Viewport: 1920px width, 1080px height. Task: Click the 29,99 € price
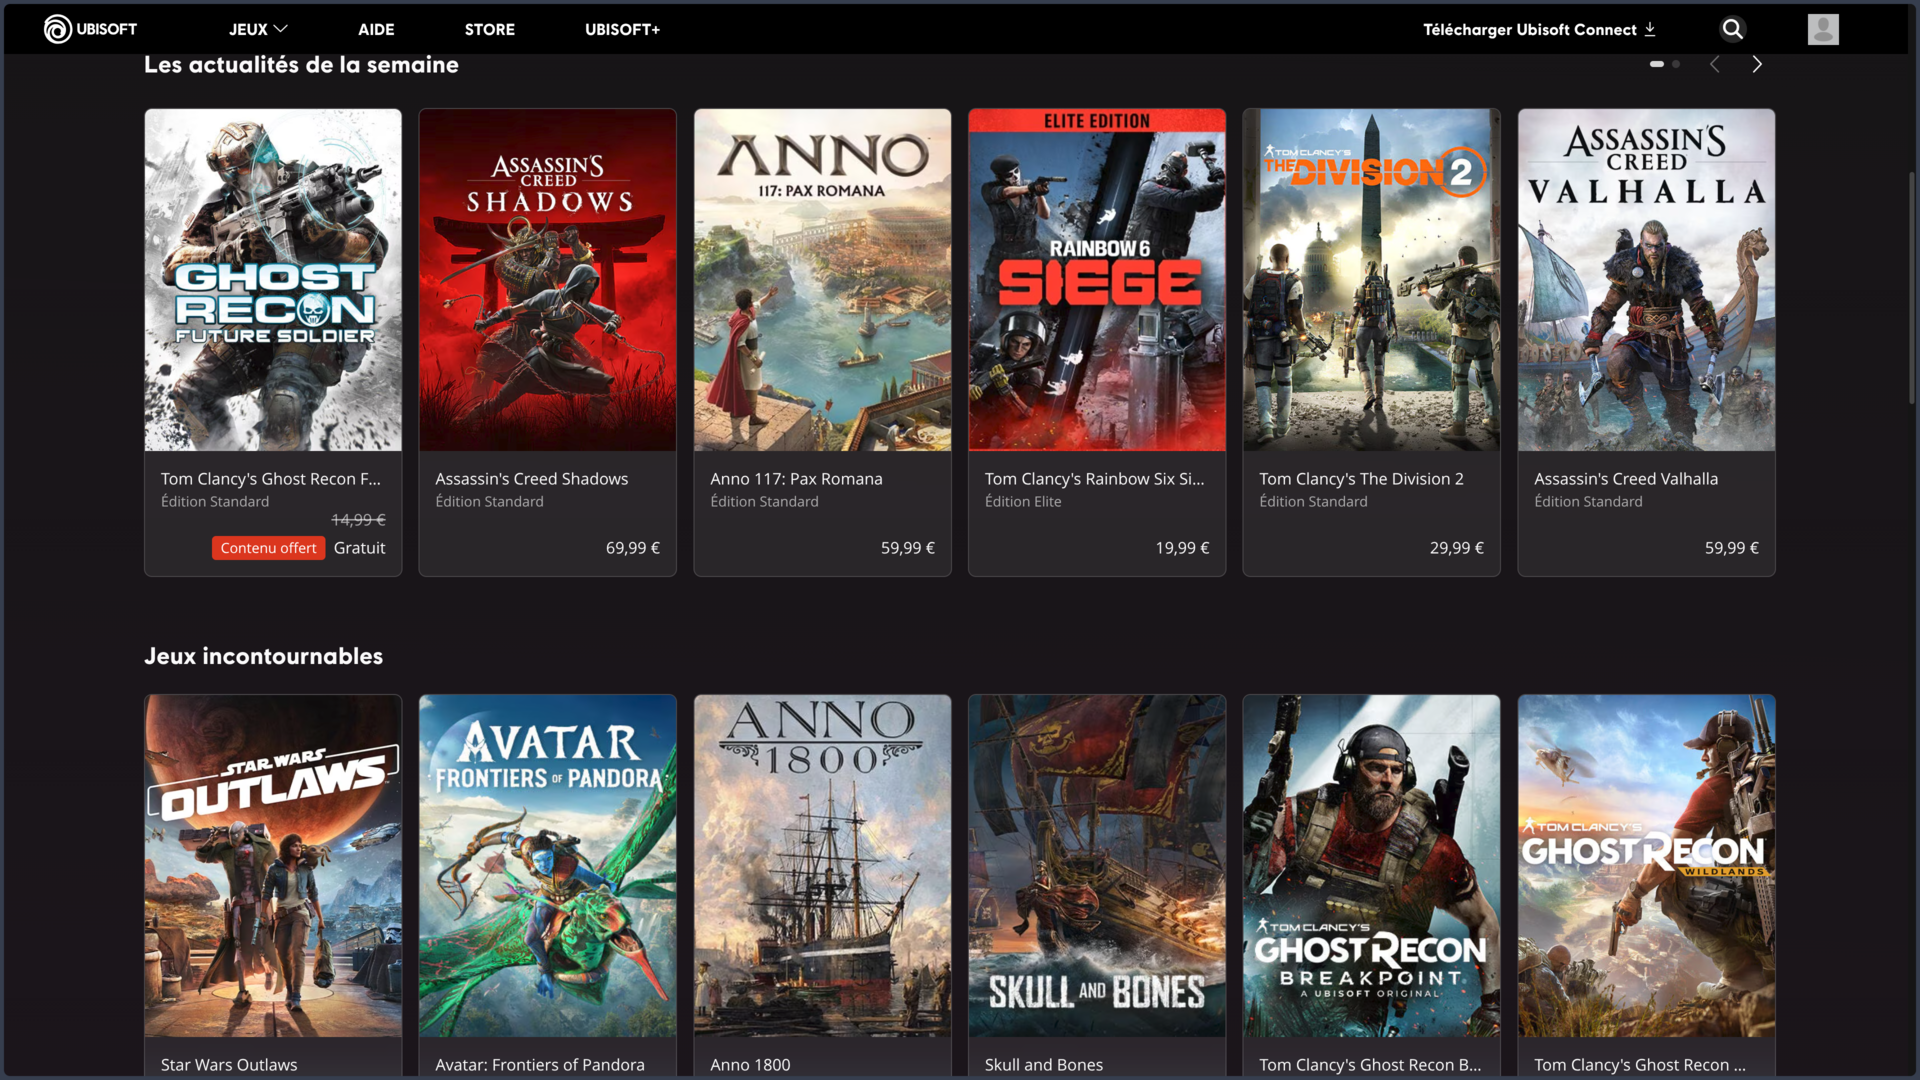click(x=1457, y=548)
